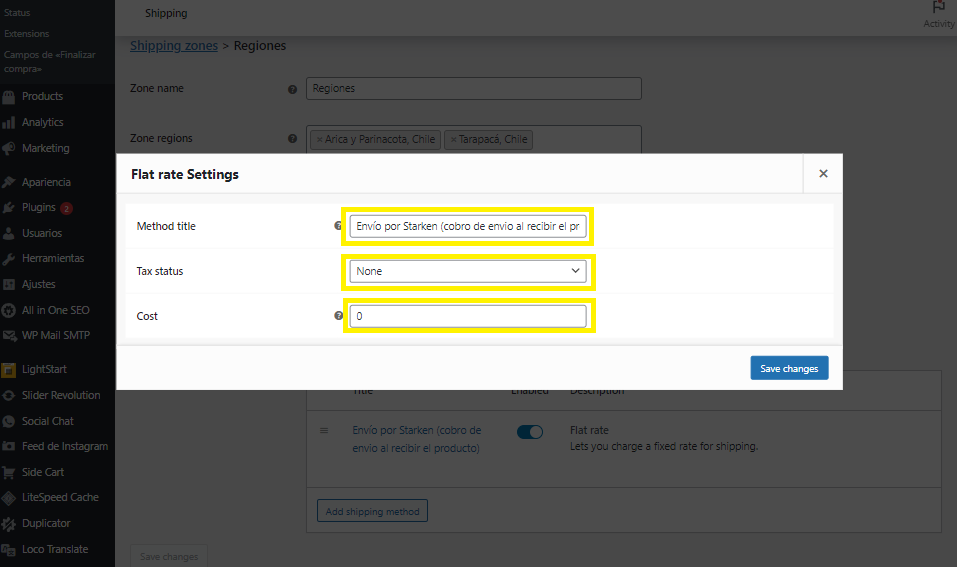
Task: Click the Products icon in sidebar
Action: click(9, 97)
